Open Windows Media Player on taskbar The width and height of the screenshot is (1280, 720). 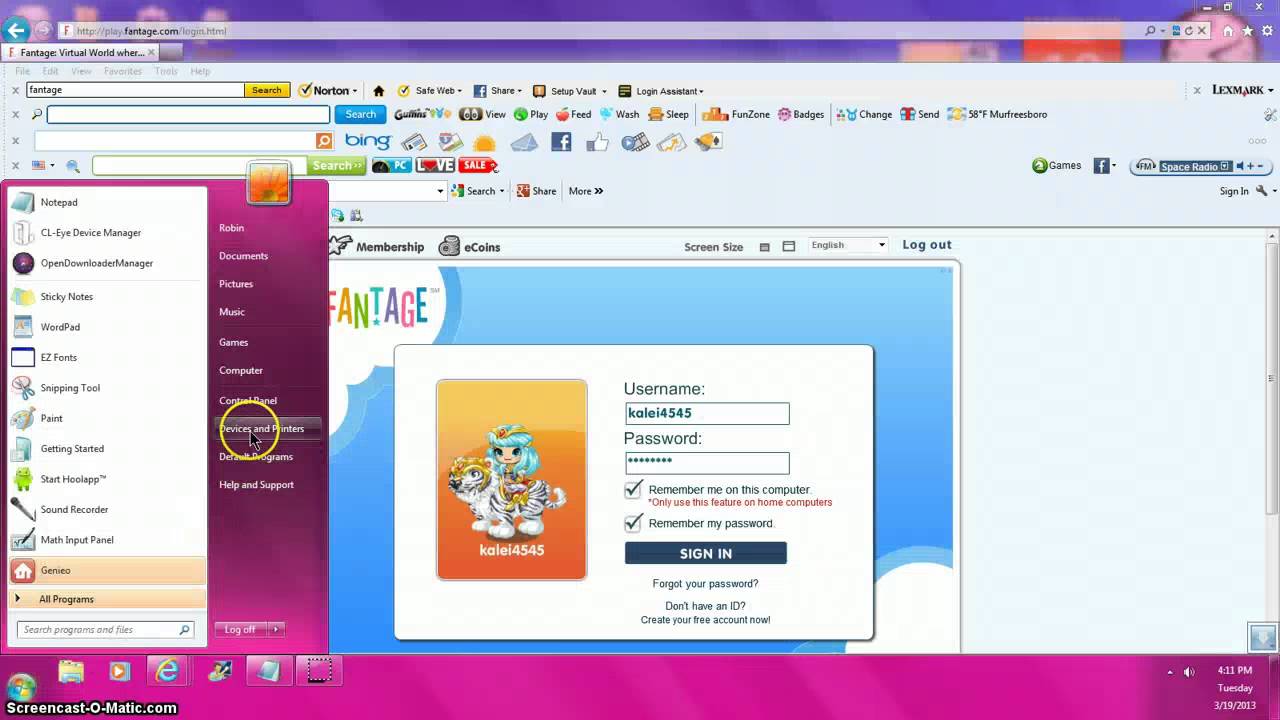119,672
